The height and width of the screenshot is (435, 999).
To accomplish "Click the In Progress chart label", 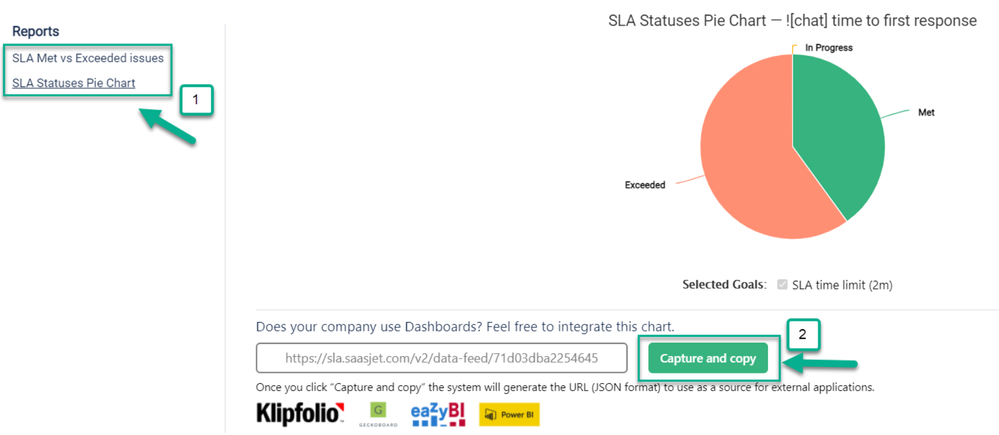I will point(829,48).
